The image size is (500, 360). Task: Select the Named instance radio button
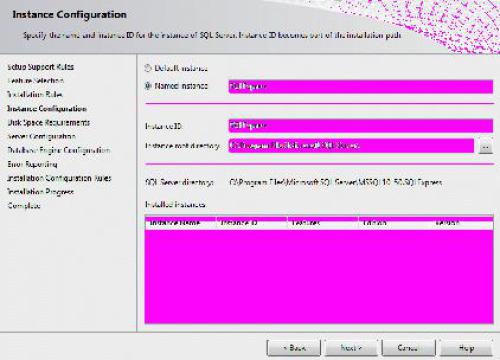(148, 86)
